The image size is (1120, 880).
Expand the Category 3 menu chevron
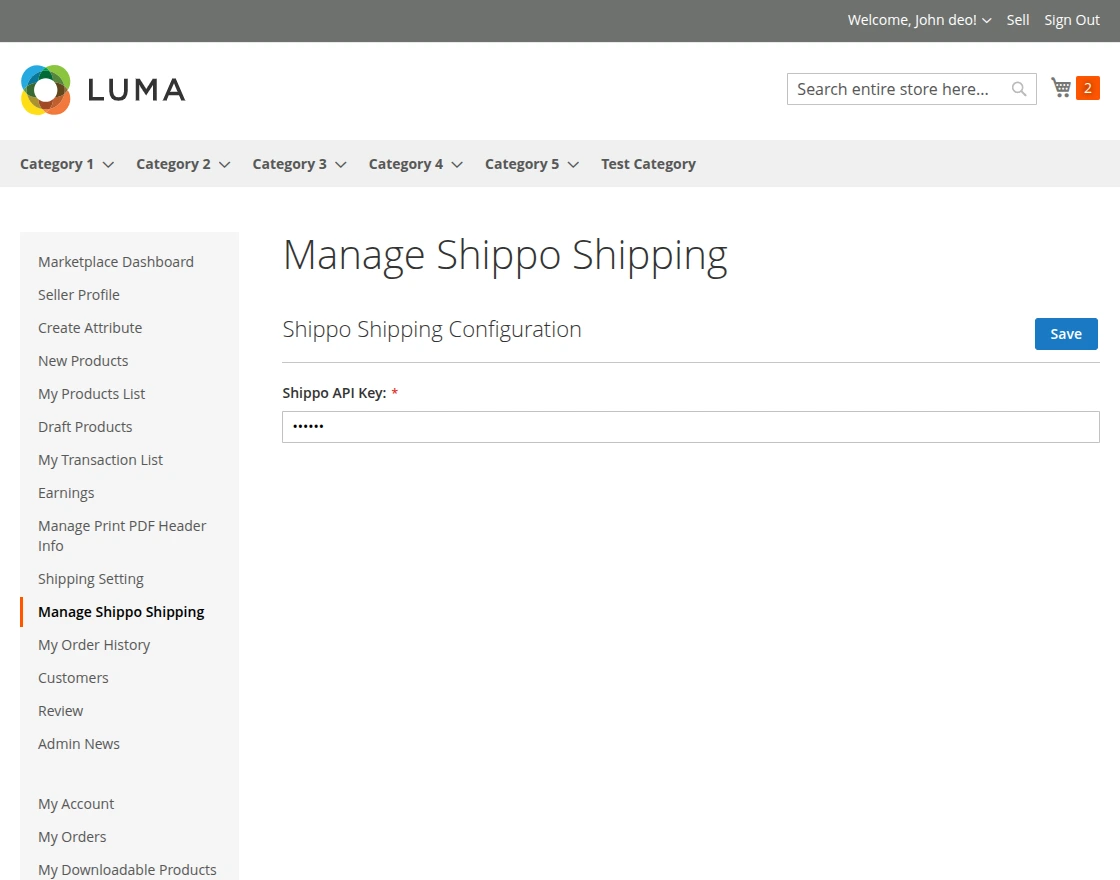[341, 164]
